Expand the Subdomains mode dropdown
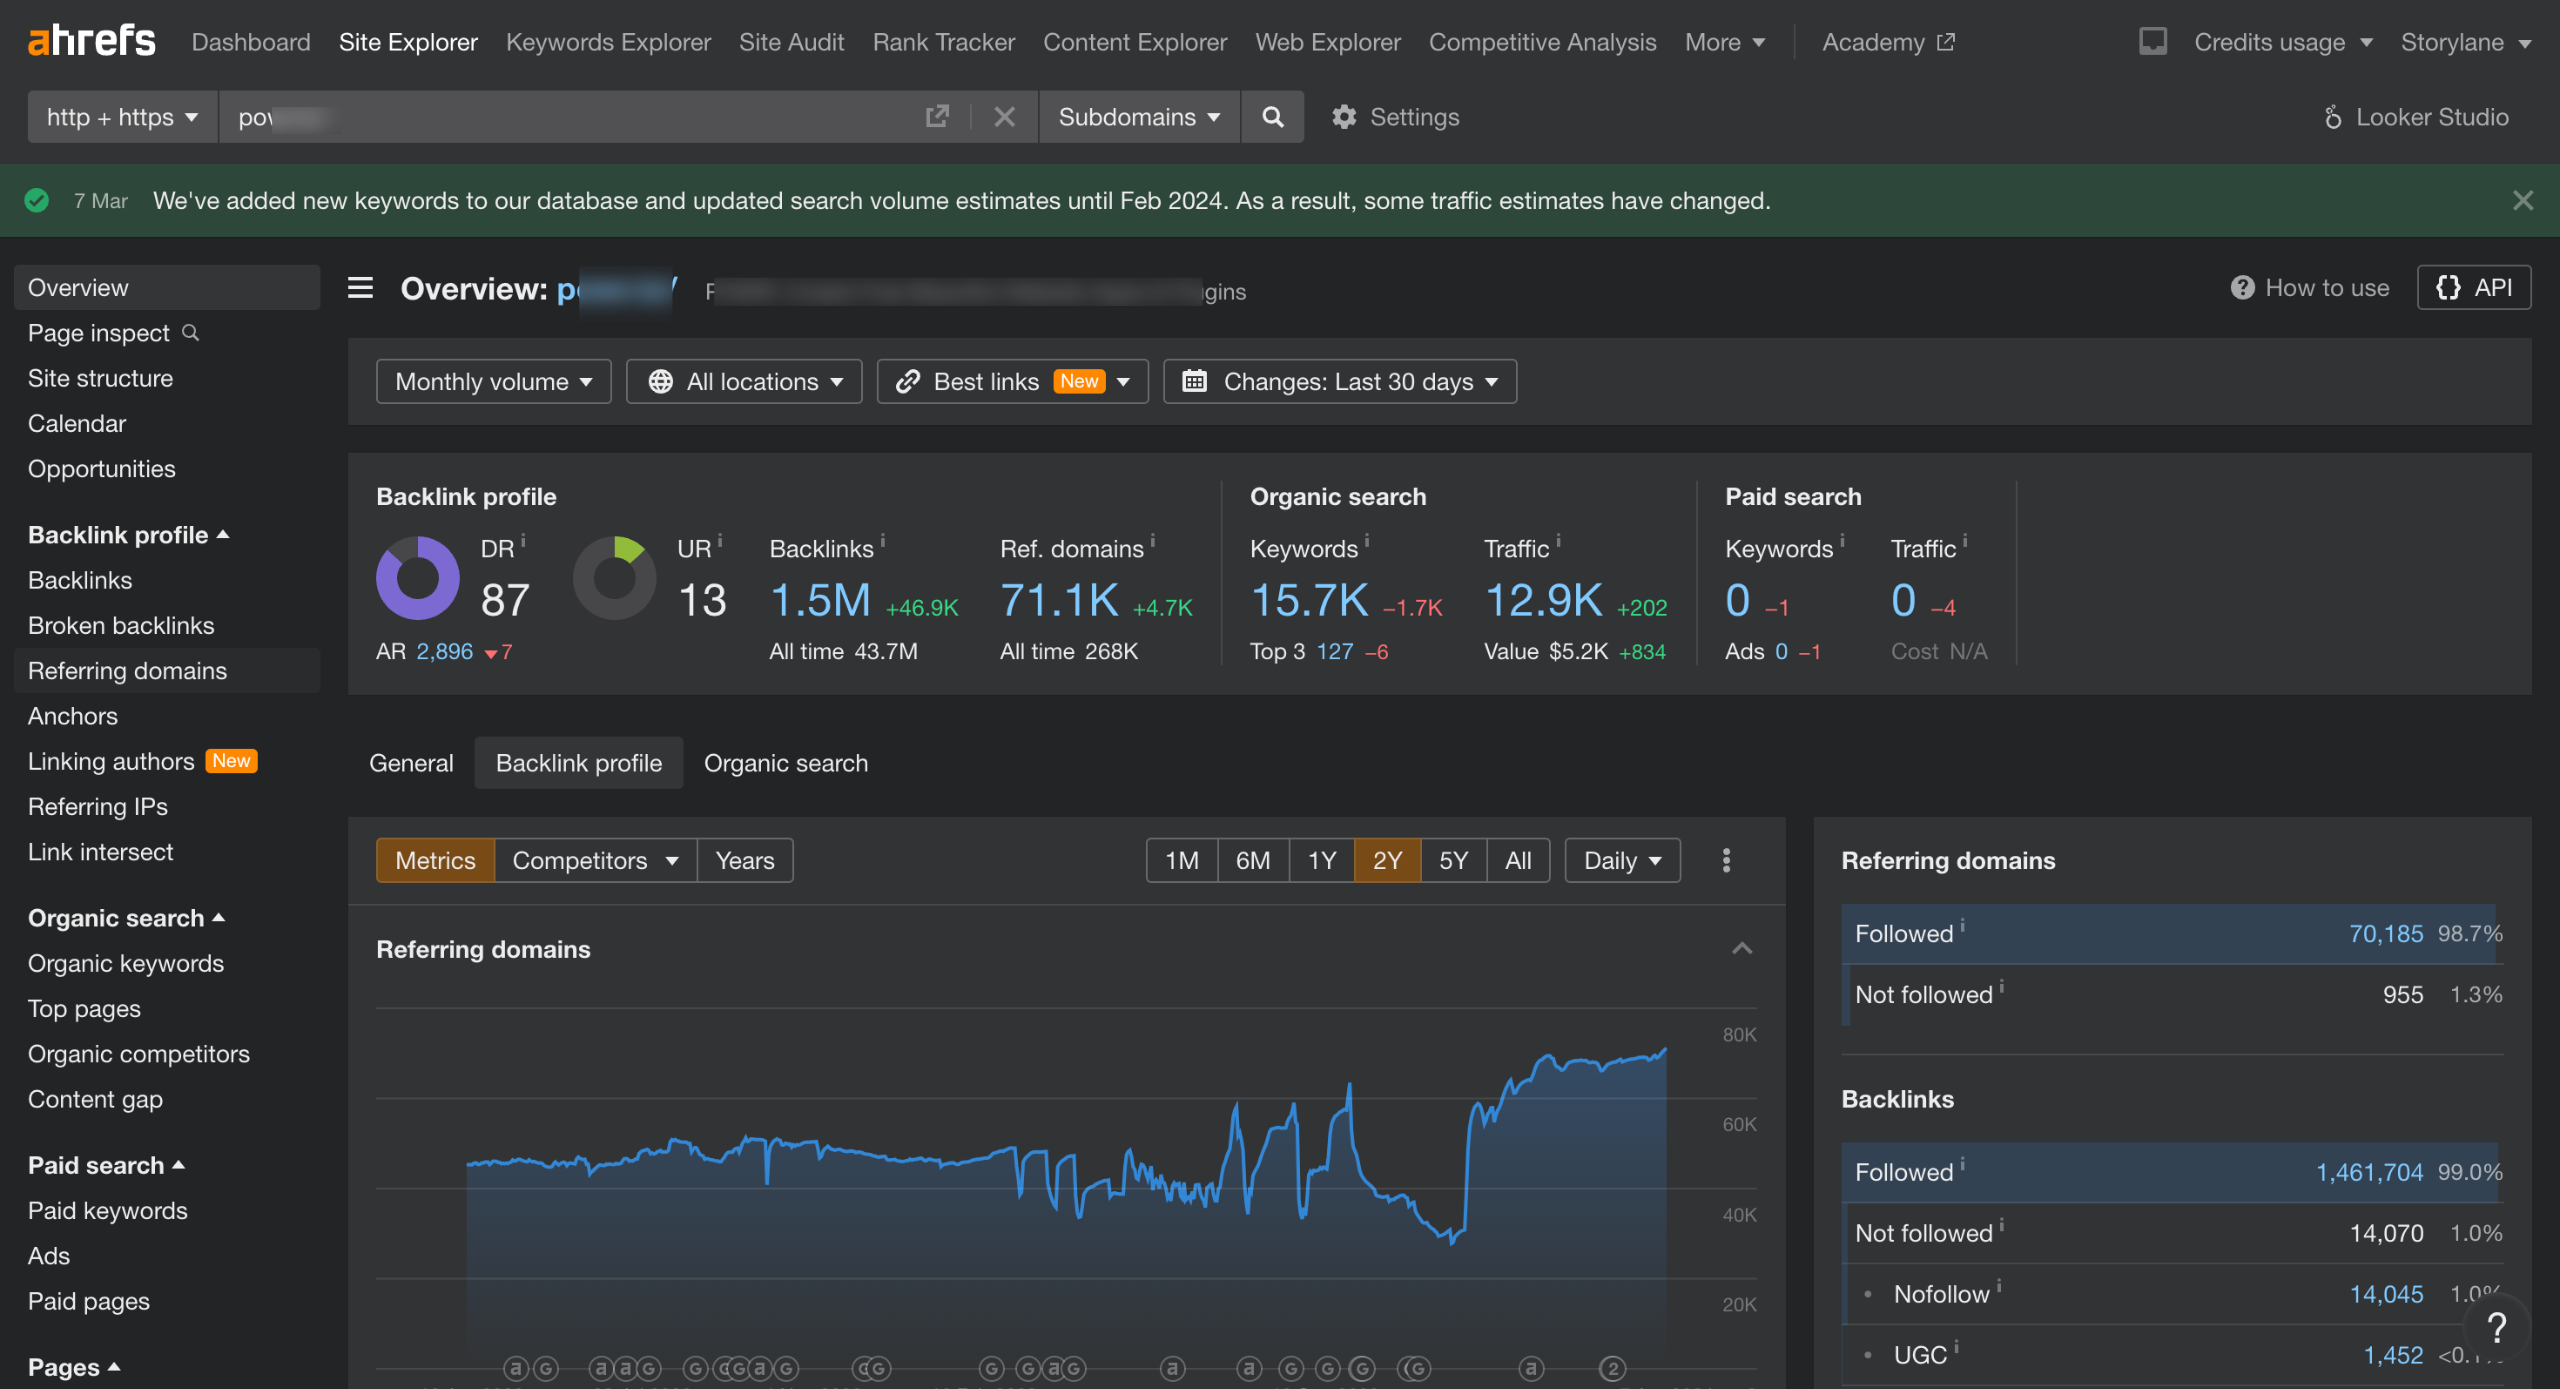2560x1389 pixels. (x=1139, y=117)
